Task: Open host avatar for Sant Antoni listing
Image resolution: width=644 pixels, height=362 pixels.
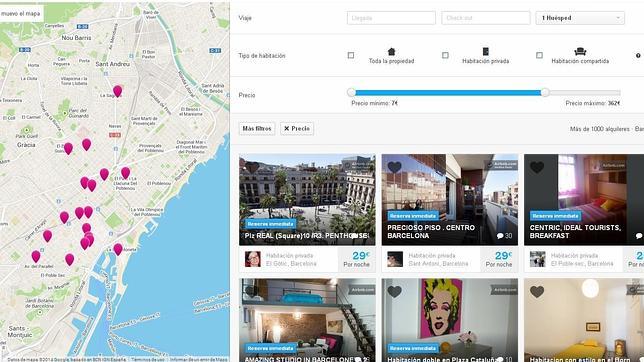Action: pyautogui.click(x=395, y=259)
